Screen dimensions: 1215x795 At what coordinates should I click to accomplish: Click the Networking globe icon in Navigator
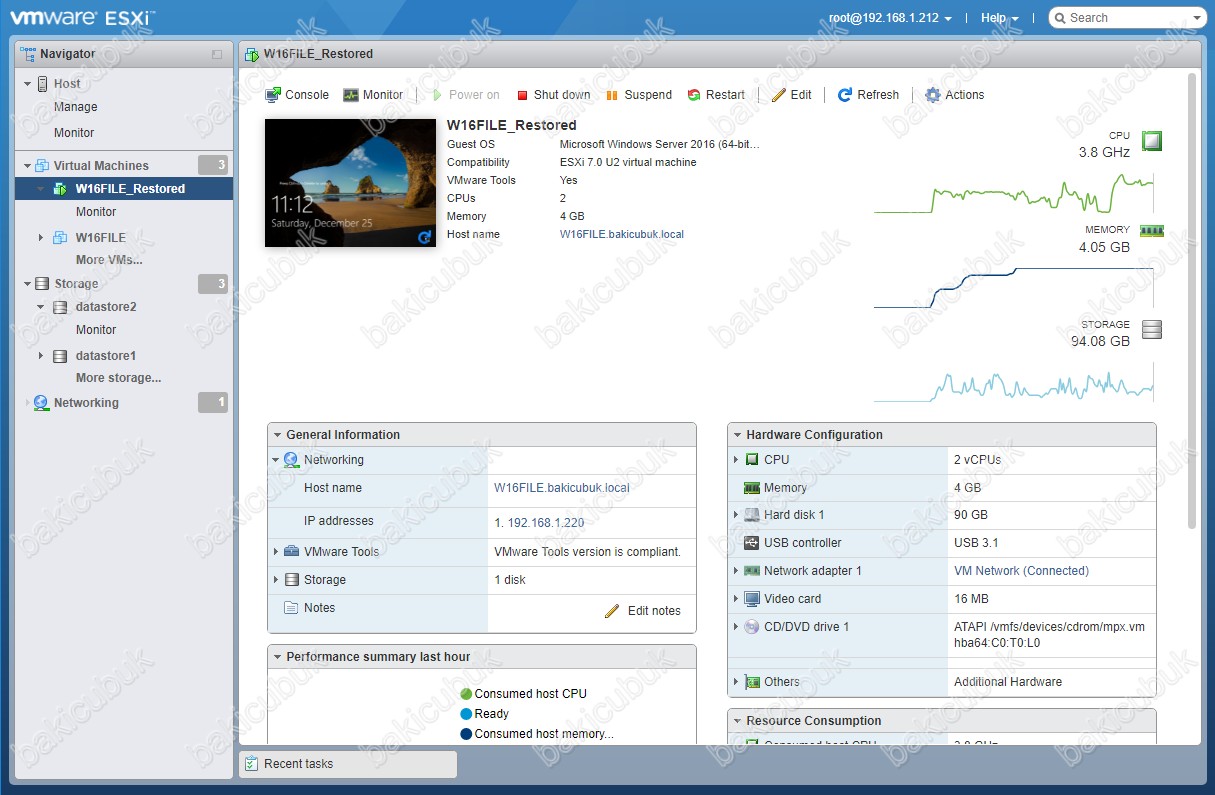tap(41, 403)
